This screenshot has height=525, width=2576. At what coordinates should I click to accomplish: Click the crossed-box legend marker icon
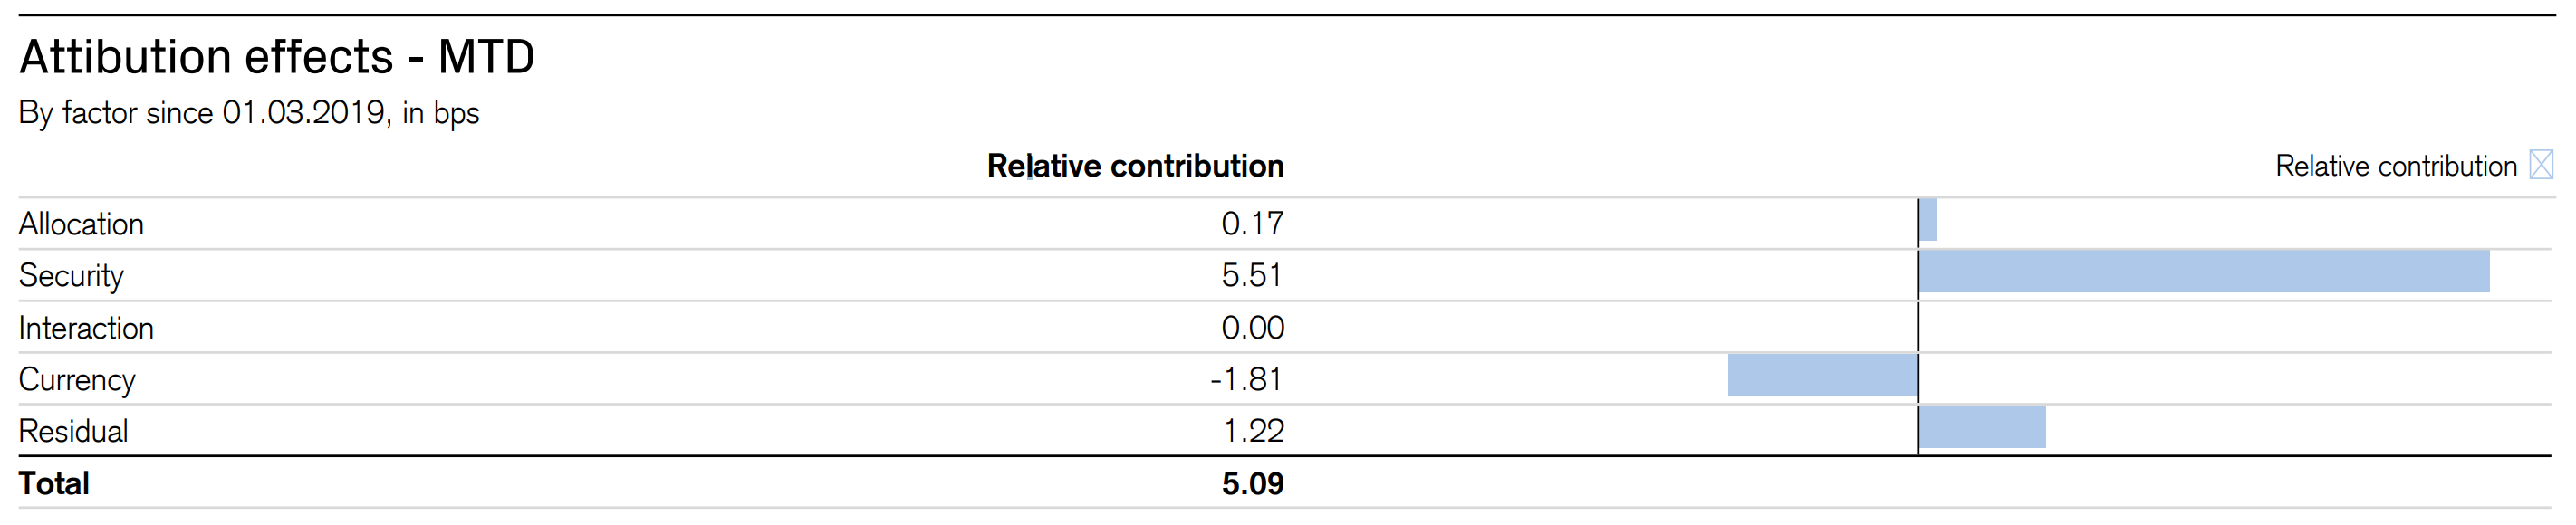[2540, 165]
